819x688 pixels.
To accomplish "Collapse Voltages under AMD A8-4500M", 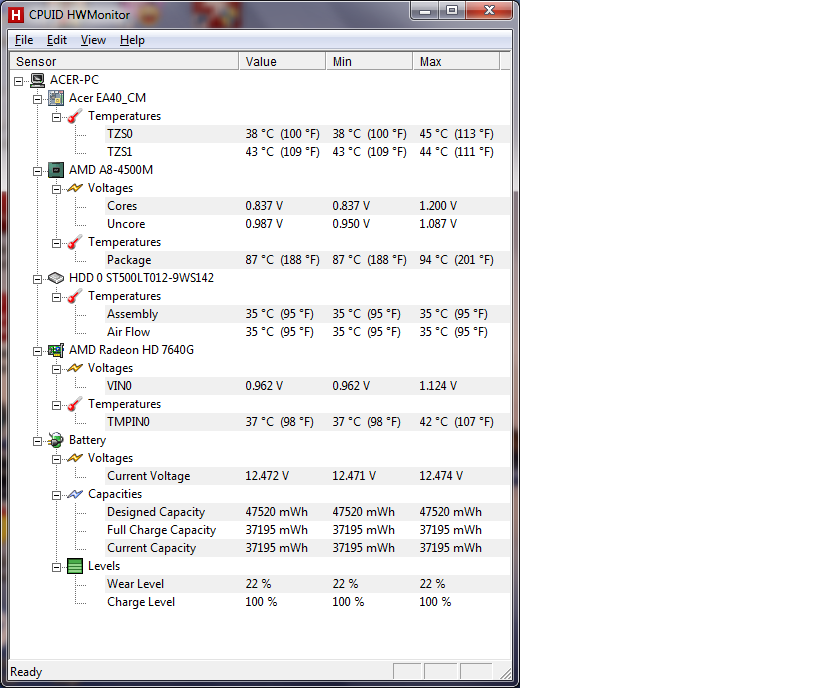I will pos(56,189).
